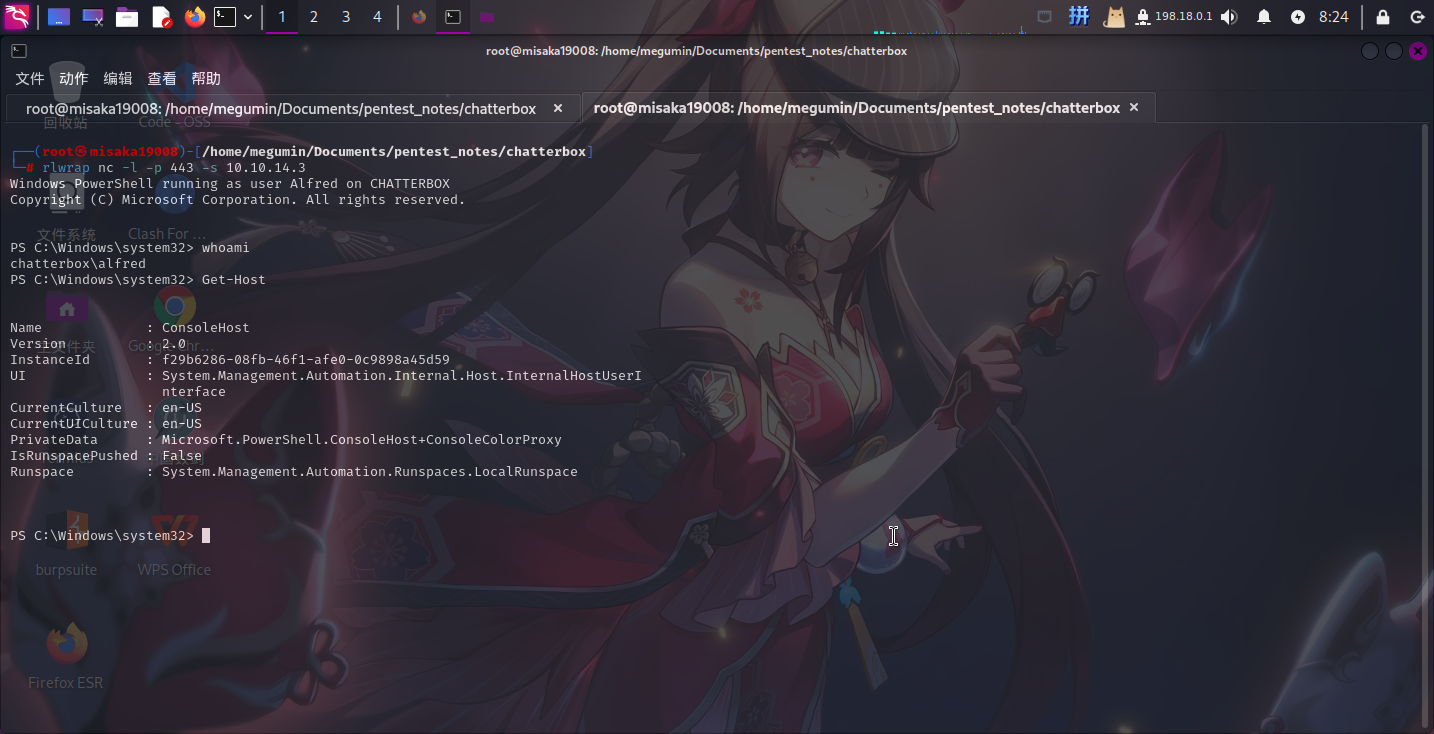Viewport: 1434px width, 734px height.
Task: Open the power manager tray icon
Action: pos(1298,17)
